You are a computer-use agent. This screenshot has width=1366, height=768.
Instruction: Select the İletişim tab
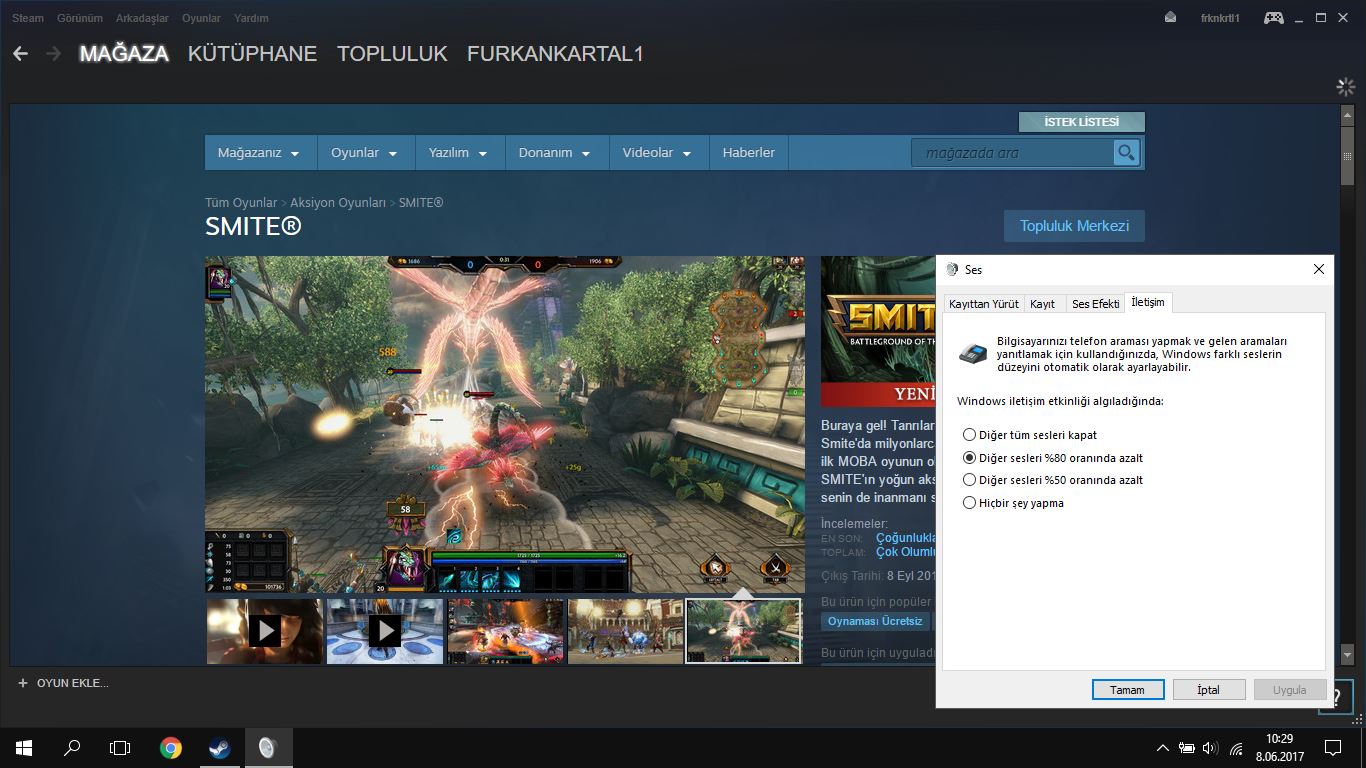[1148, 302]
